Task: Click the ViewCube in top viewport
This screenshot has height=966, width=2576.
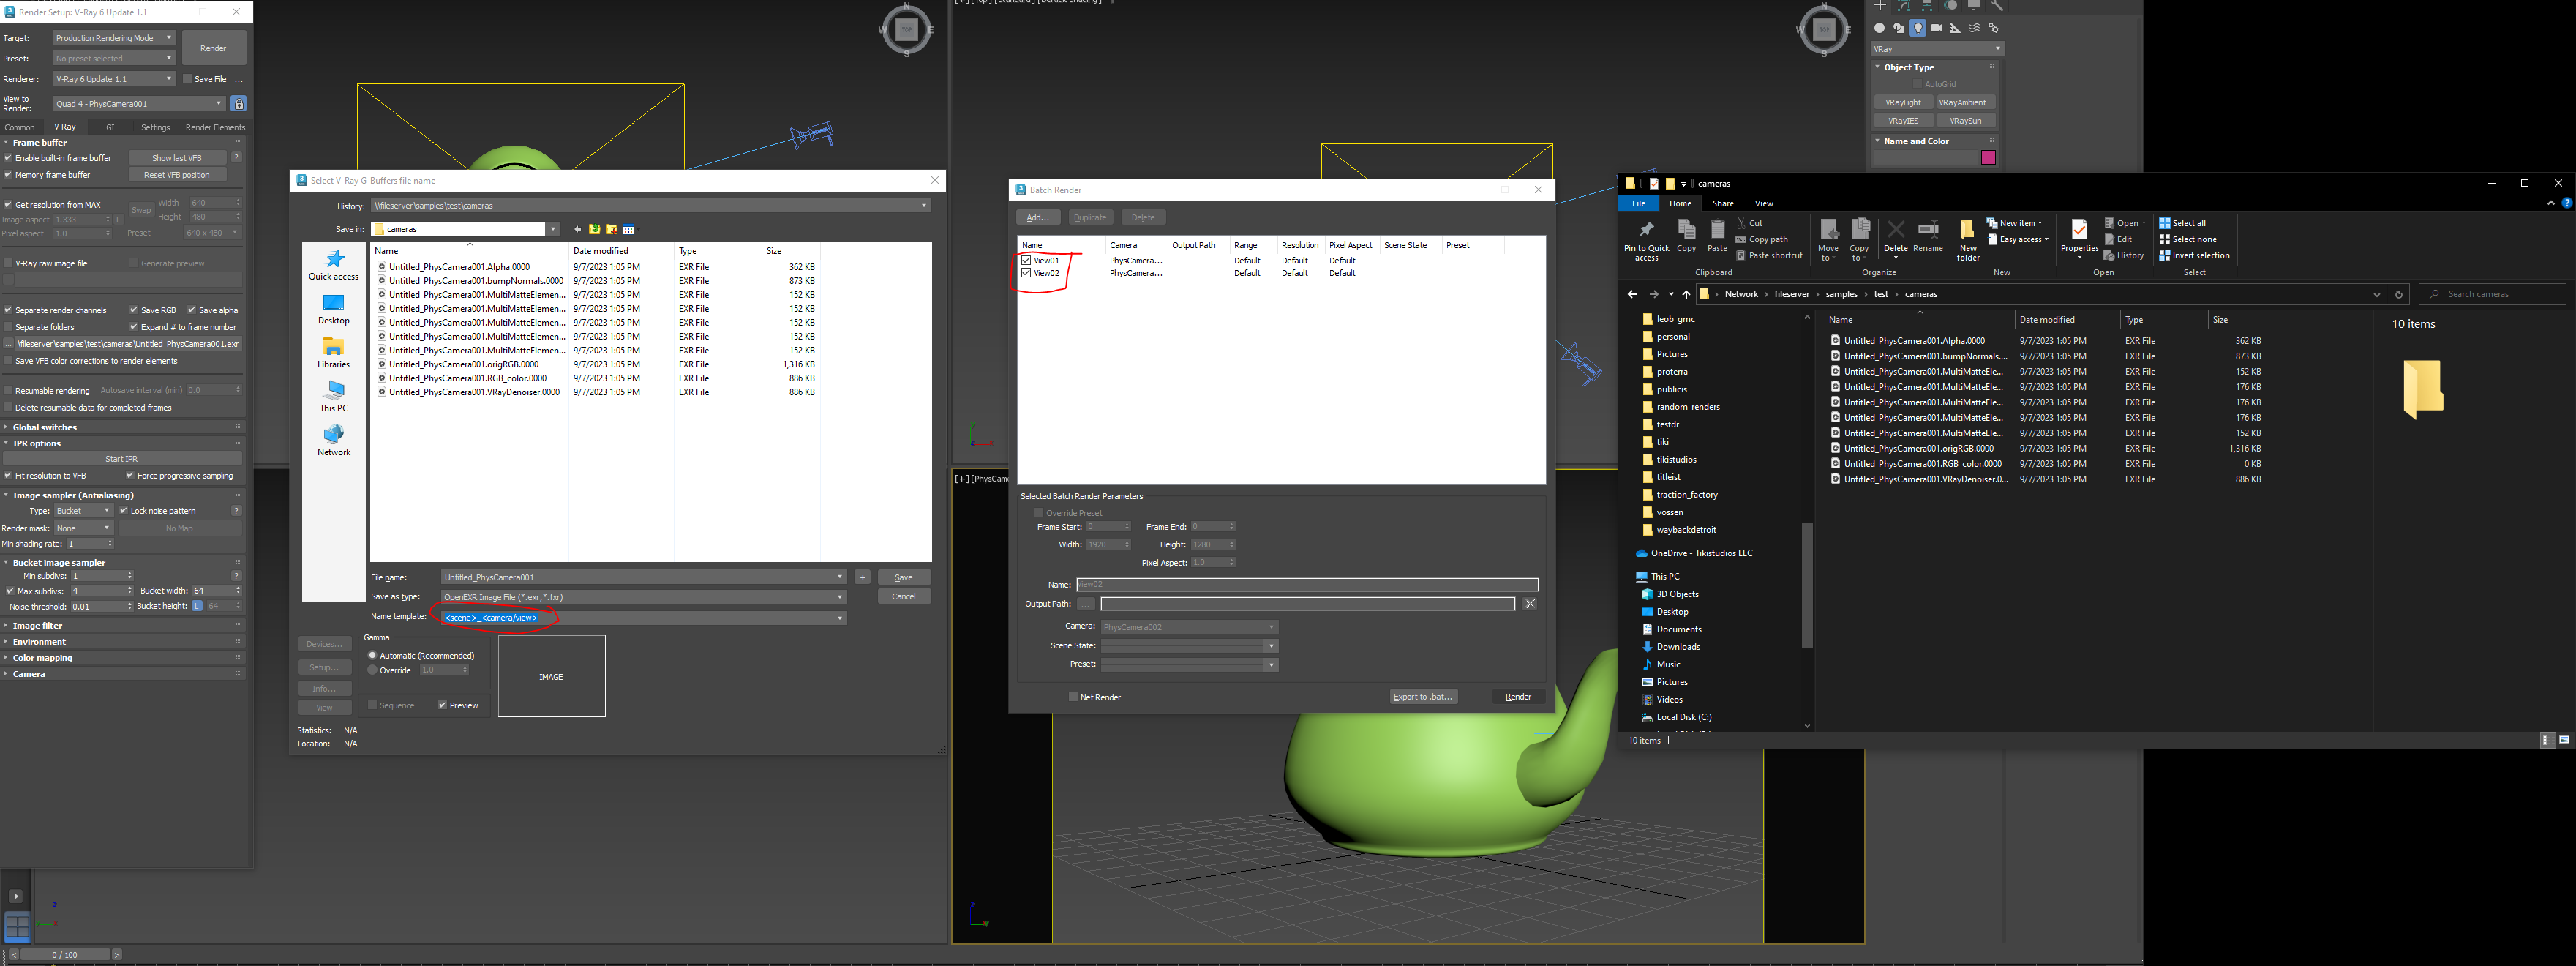Action: pos(1823,29)
